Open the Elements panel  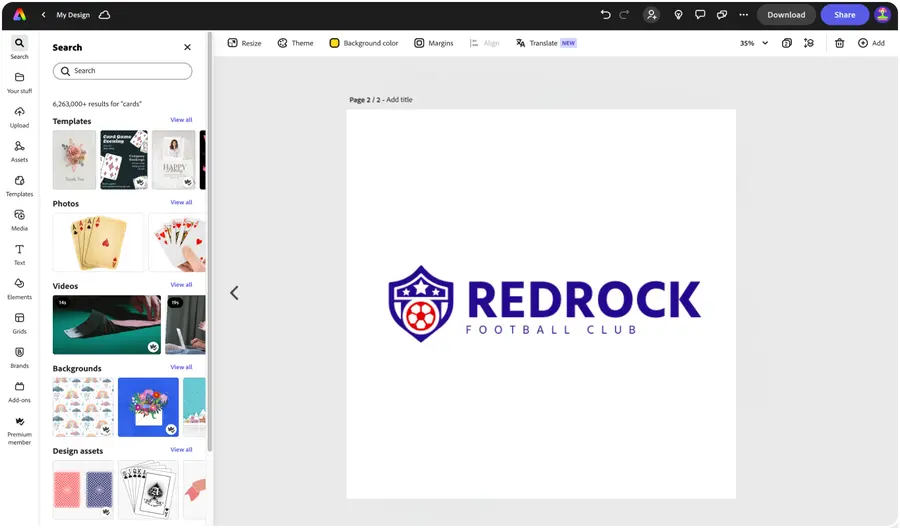point(19,288)
